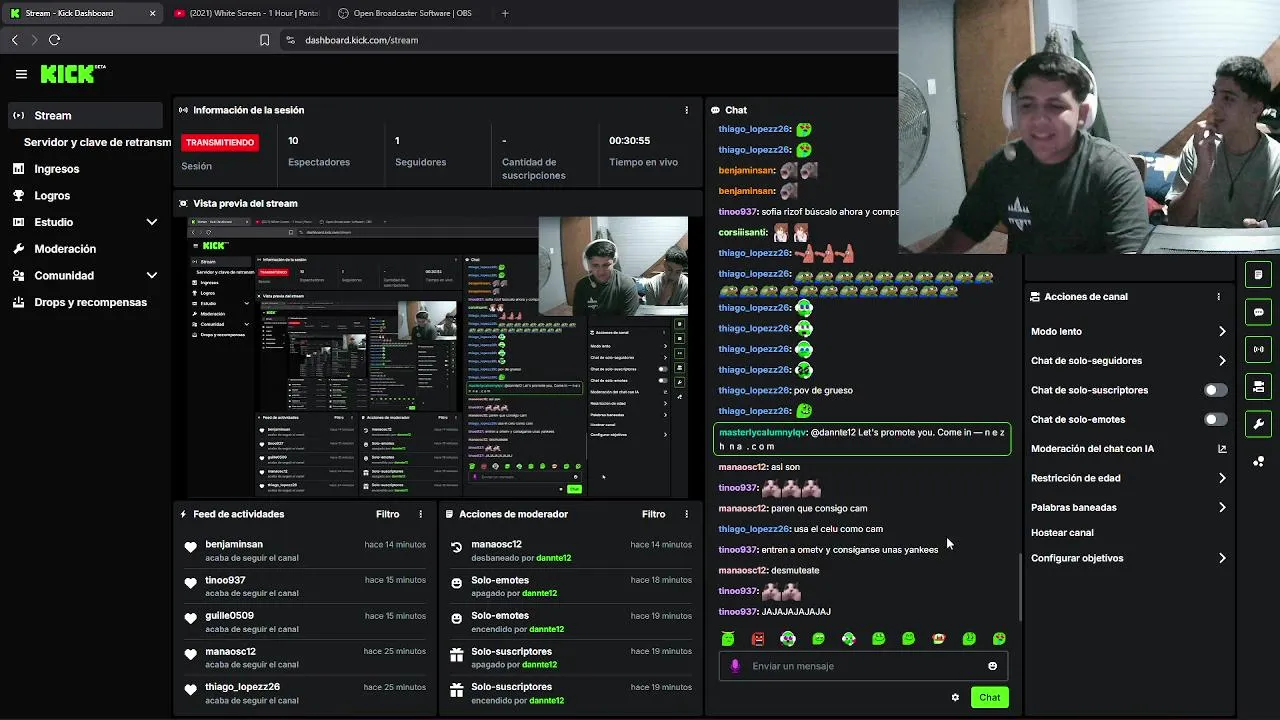1280x720 pixels.
Task: Open options menu for Acciones de moderador
Action: tap(686, 514)
